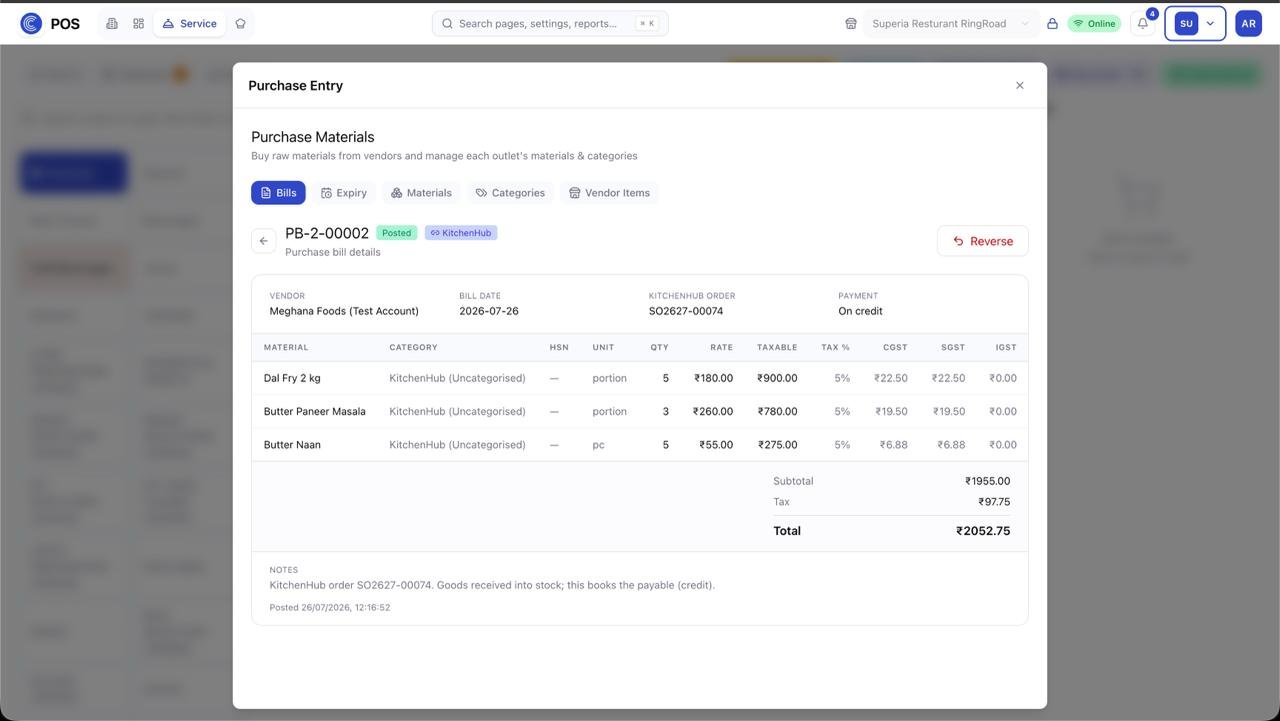Click the notes text about KitchenHub order
1280x721 pixels.
[x=492, y=585]
